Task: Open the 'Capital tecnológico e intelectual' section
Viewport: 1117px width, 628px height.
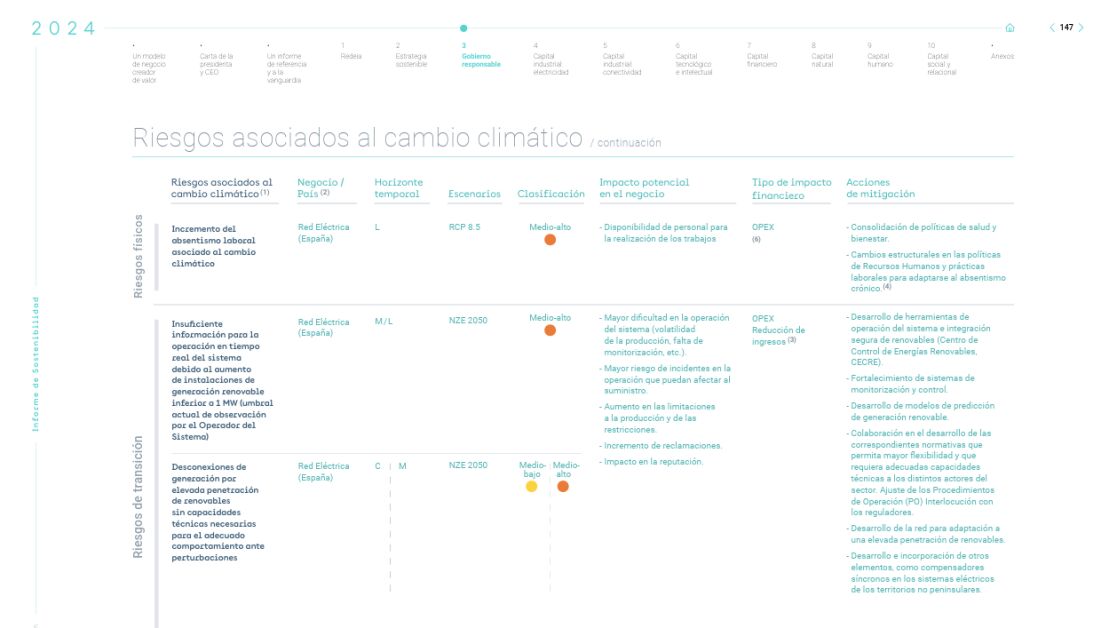Action: (695, 64)
